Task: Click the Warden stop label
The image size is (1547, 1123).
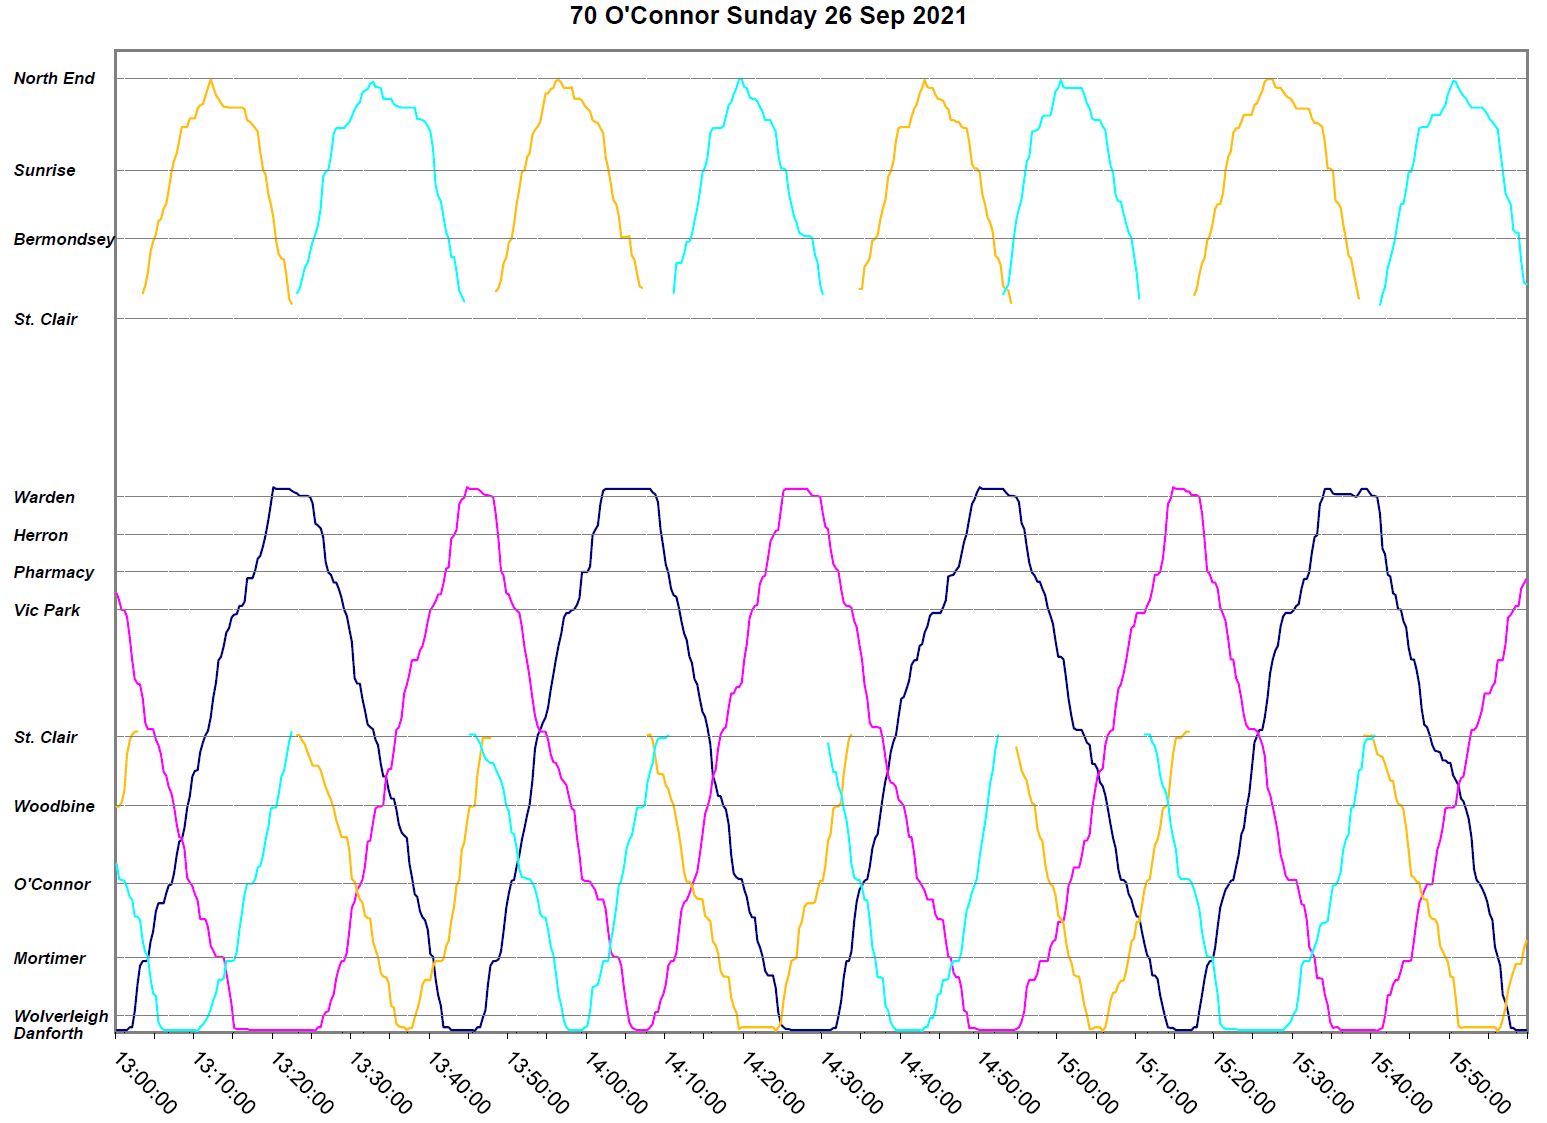Action: click(x=44, y=498)
